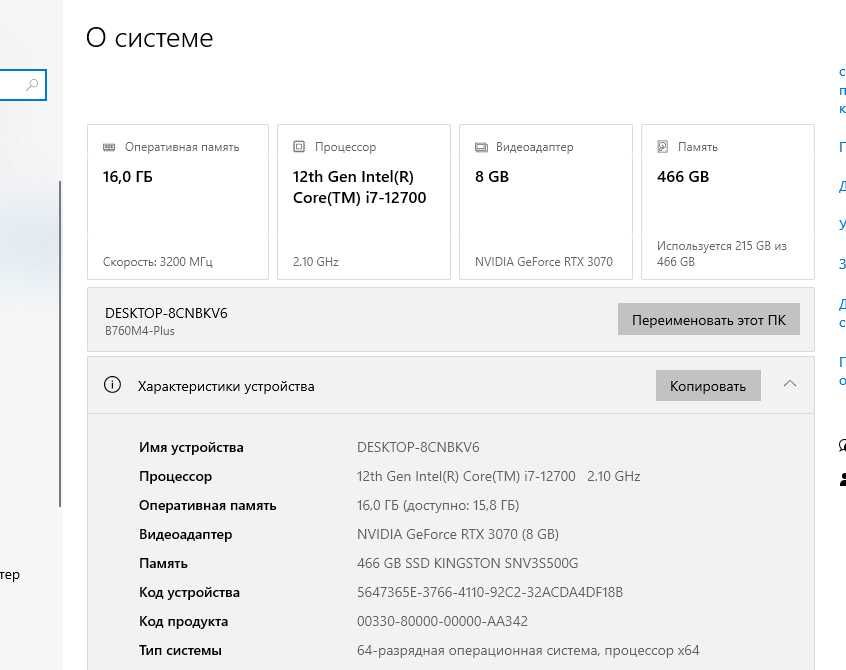Image resolution: width=846 pixels, height=670 pixels.
Task: Select the Код устройства label
Action: [x=189, y=592]
